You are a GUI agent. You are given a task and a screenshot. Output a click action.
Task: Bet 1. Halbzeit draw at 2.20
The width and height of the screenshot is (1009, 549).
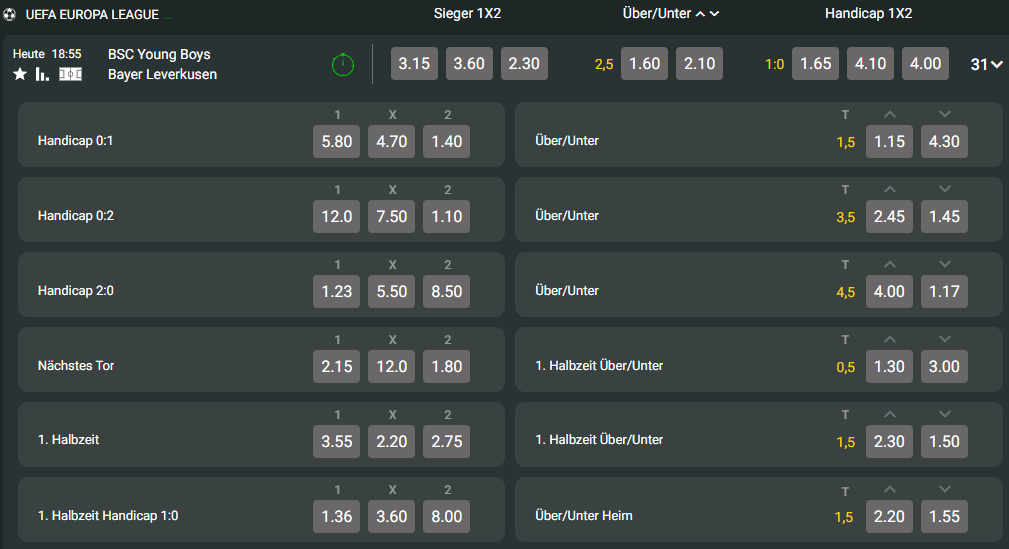tap(392, 441)
